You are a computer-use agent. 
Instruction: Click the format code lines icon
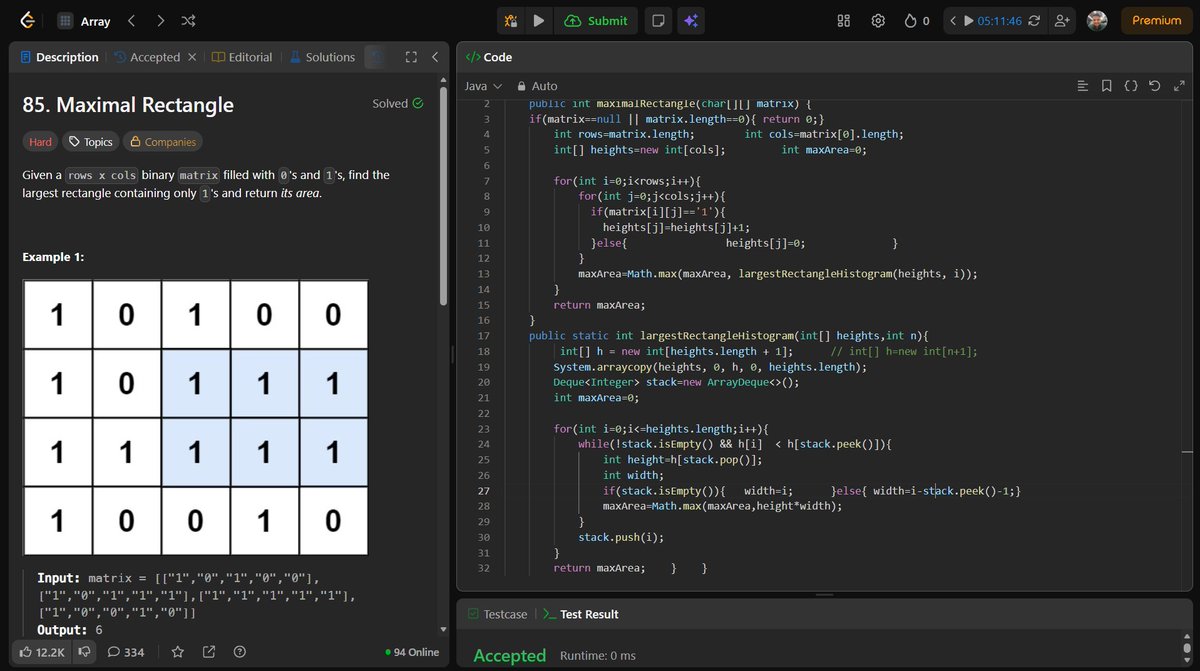pyautogui.click(x=1082, y=86)
